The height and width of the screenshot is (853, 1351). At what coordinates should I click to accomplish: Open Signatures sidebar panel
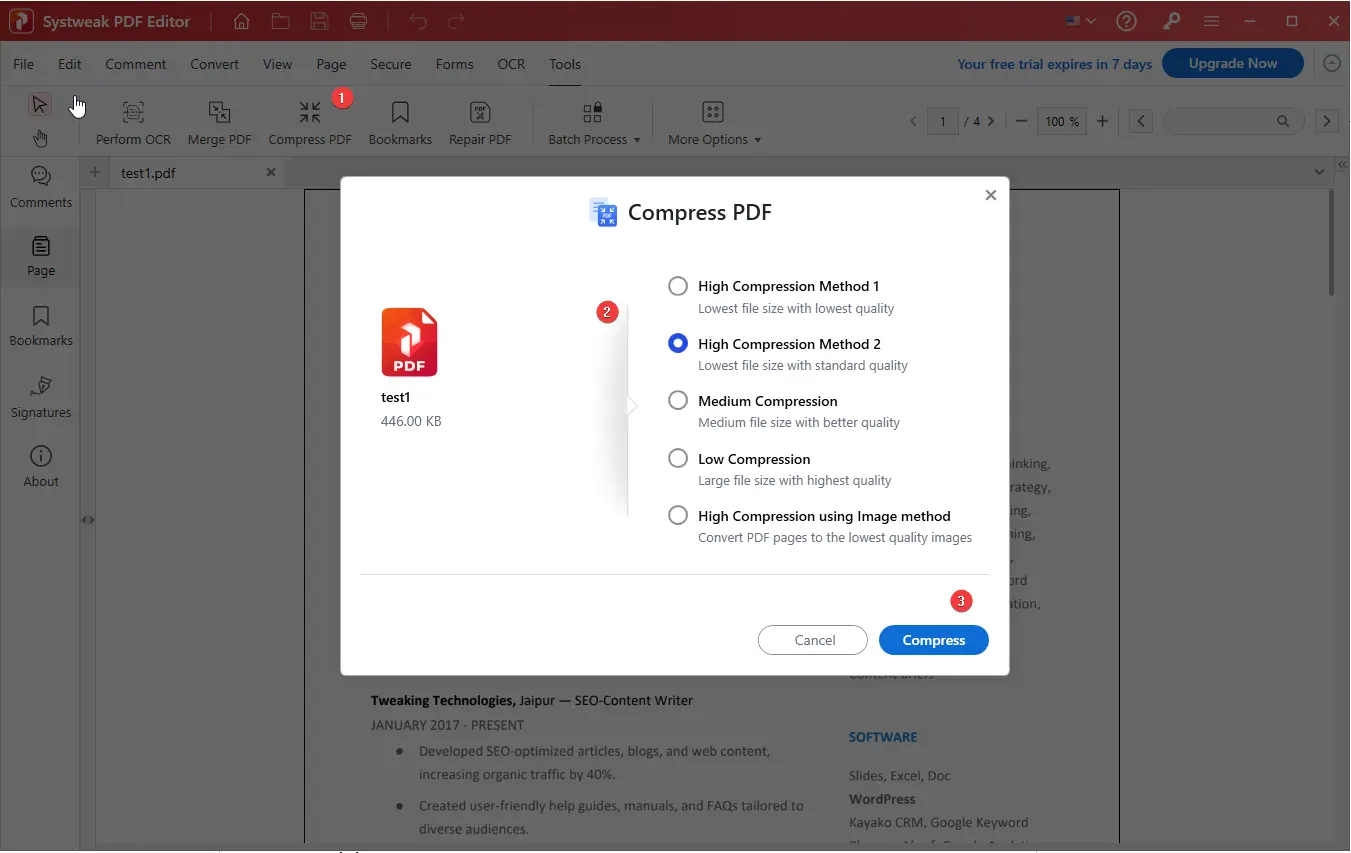41,397
